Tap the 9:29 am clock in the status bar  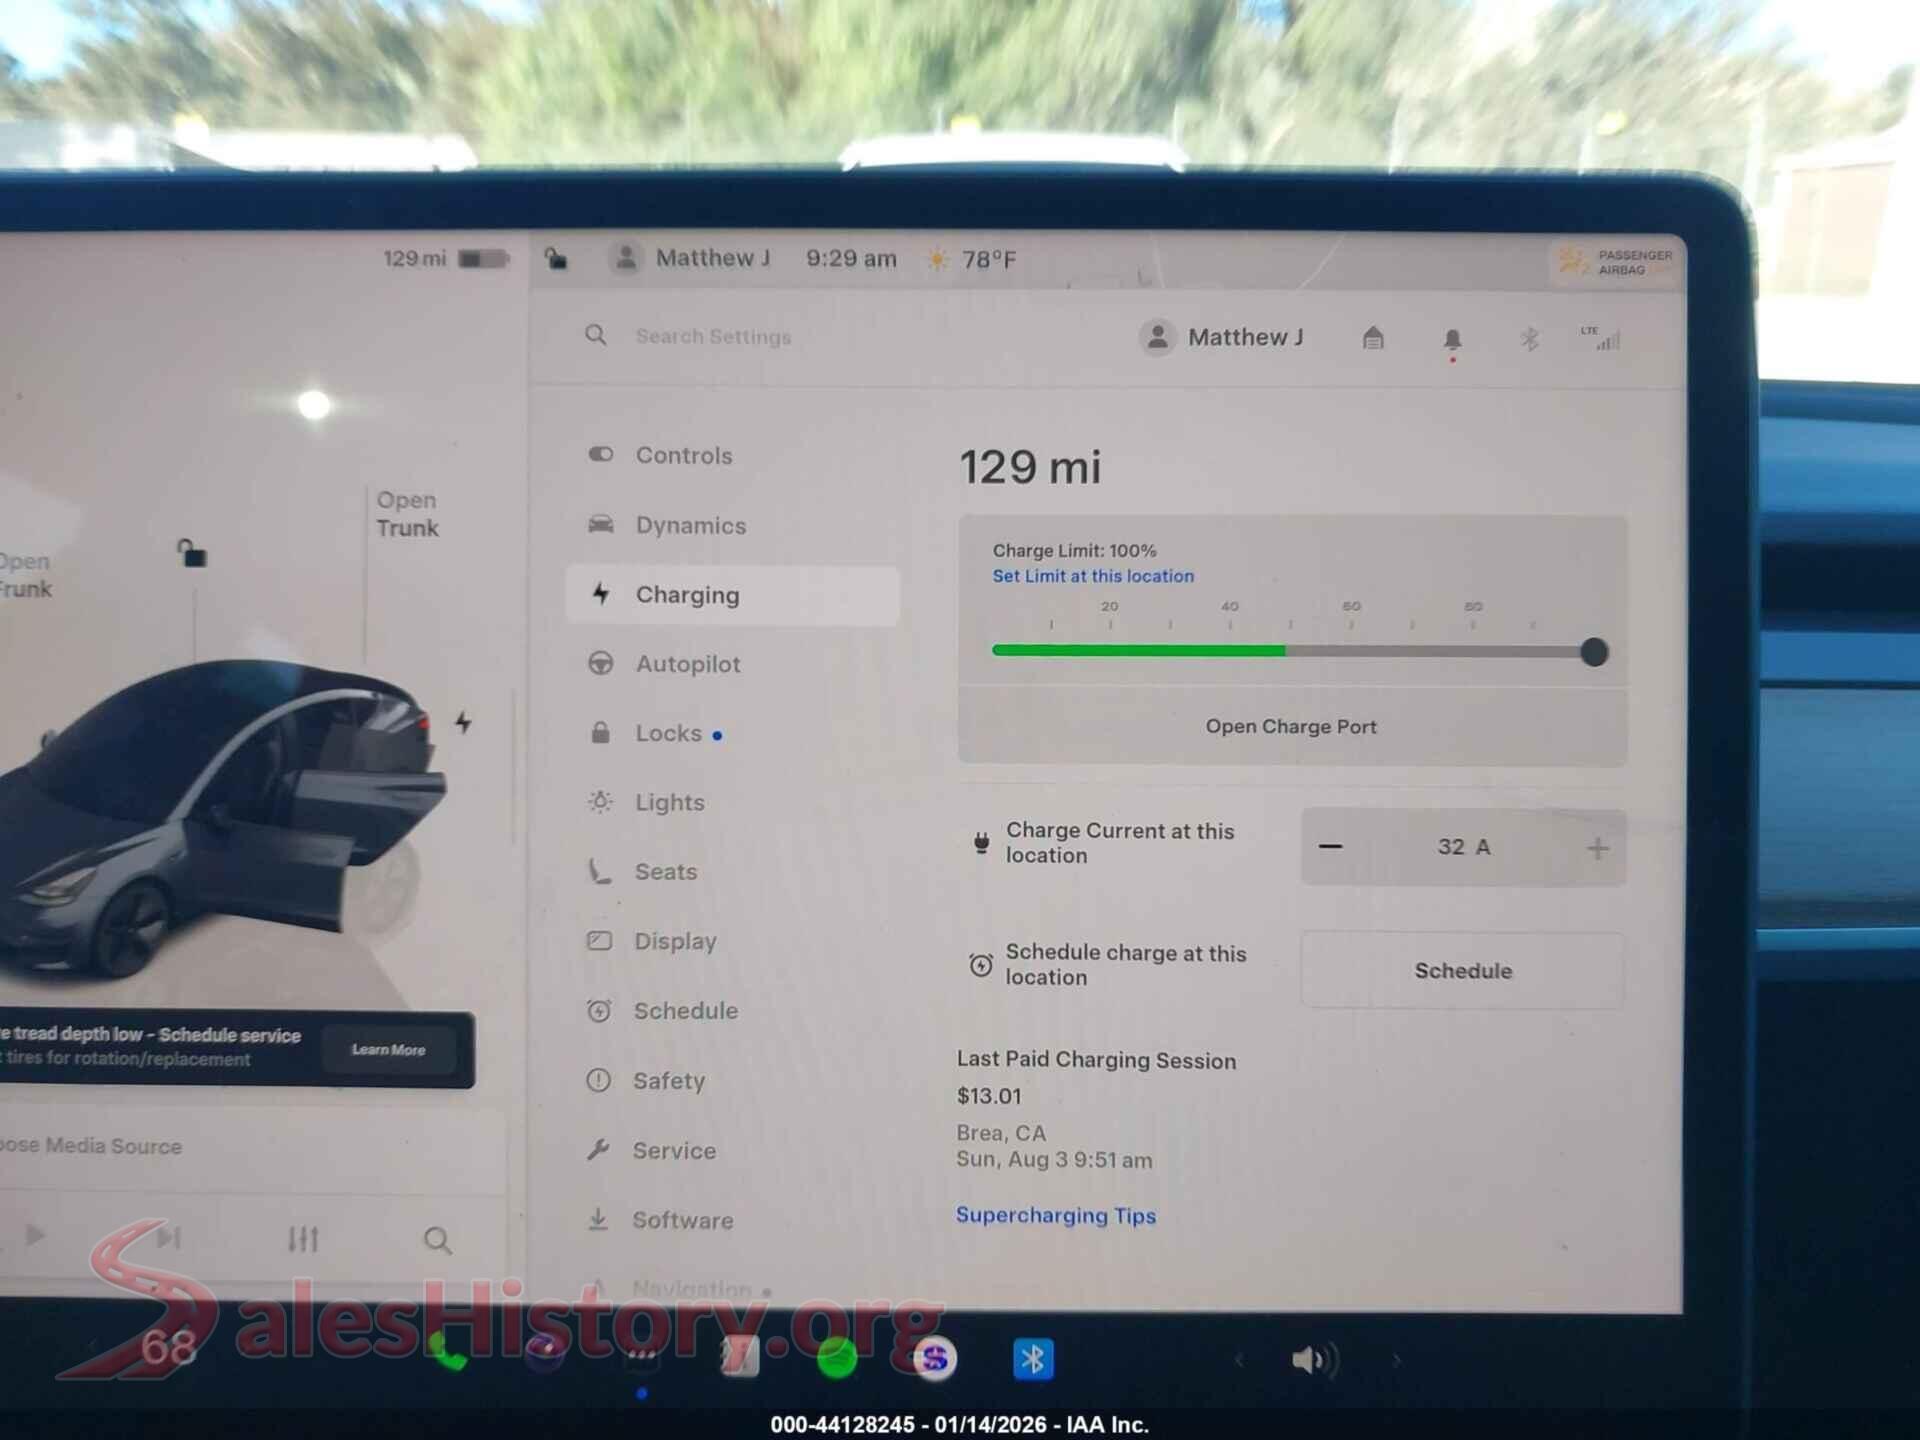(851, 259)
